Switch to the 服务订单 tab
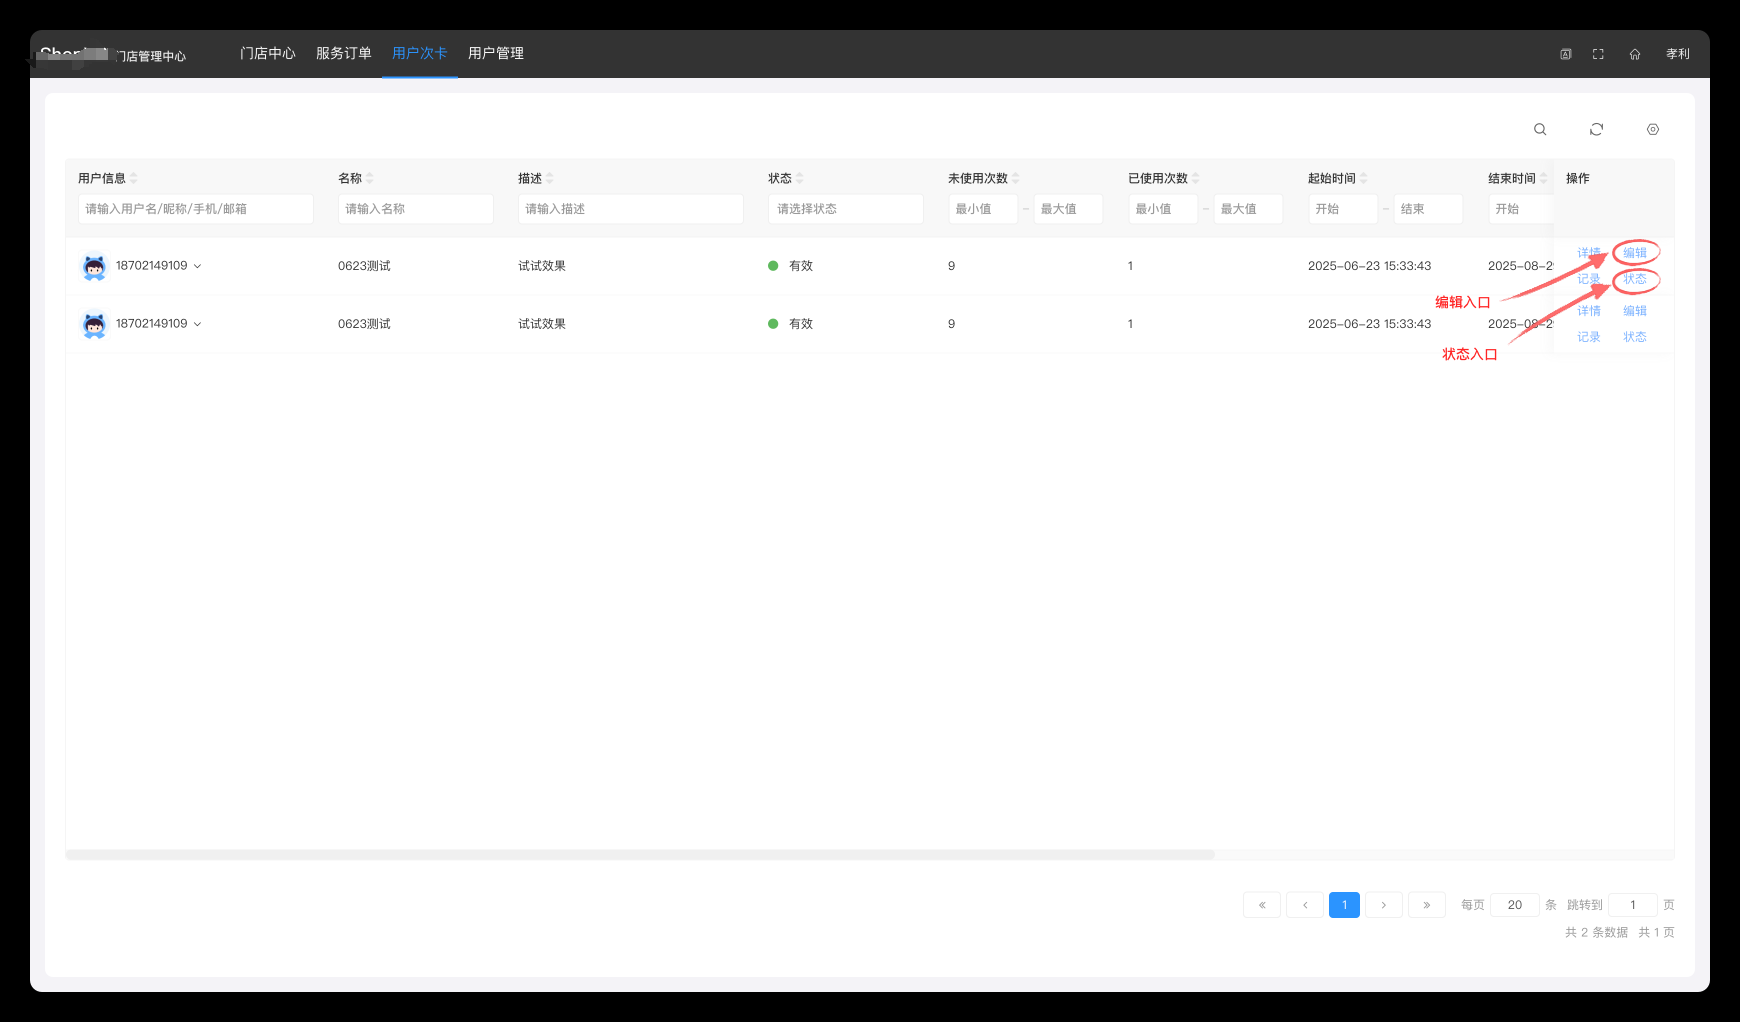 (343, 53)
